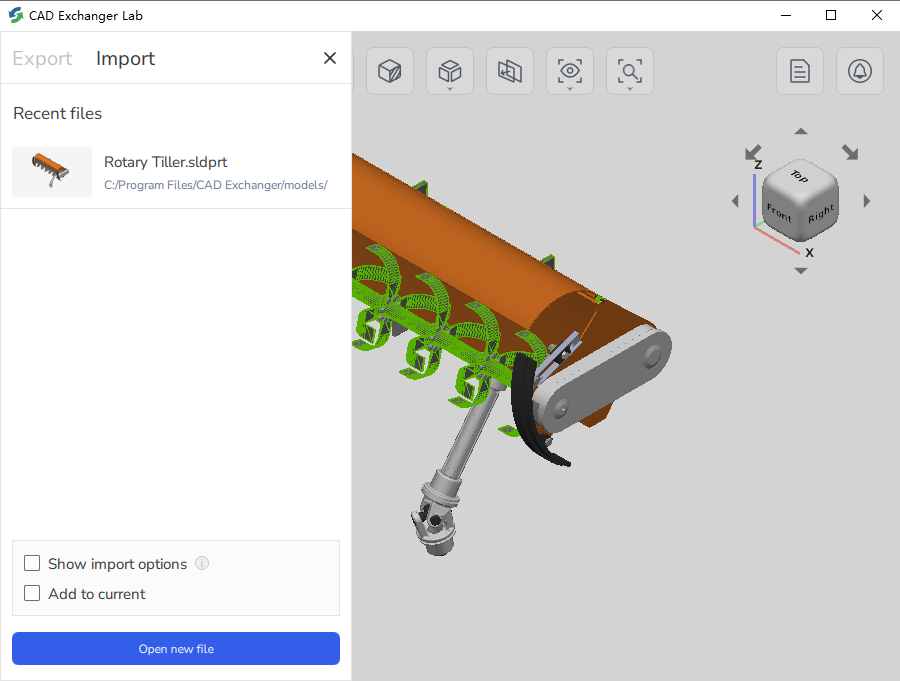Image resolution: width=900 pixels, height=681 pixels.
Task: Enable Show import options checkbox
Action: tap(32, 564)
